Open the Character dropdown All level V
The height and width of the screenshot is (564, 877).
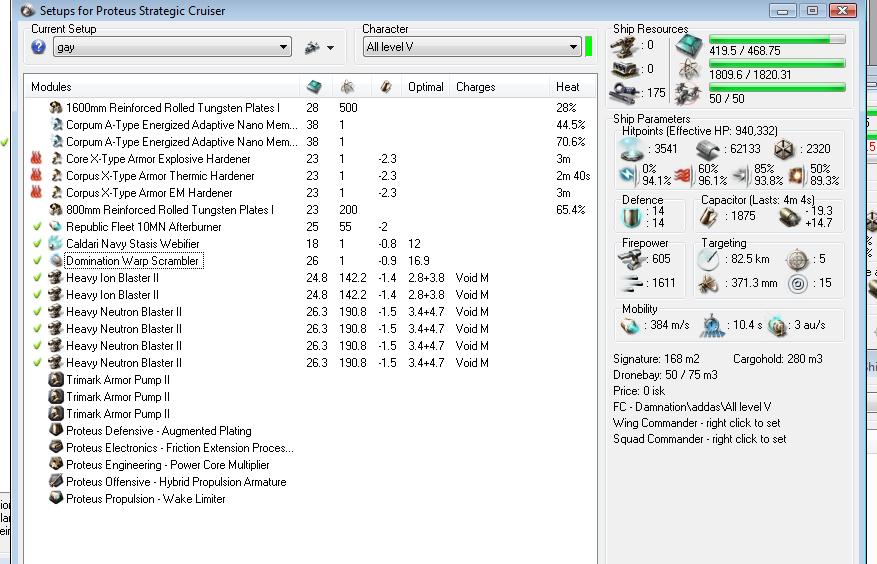(472, 47)
